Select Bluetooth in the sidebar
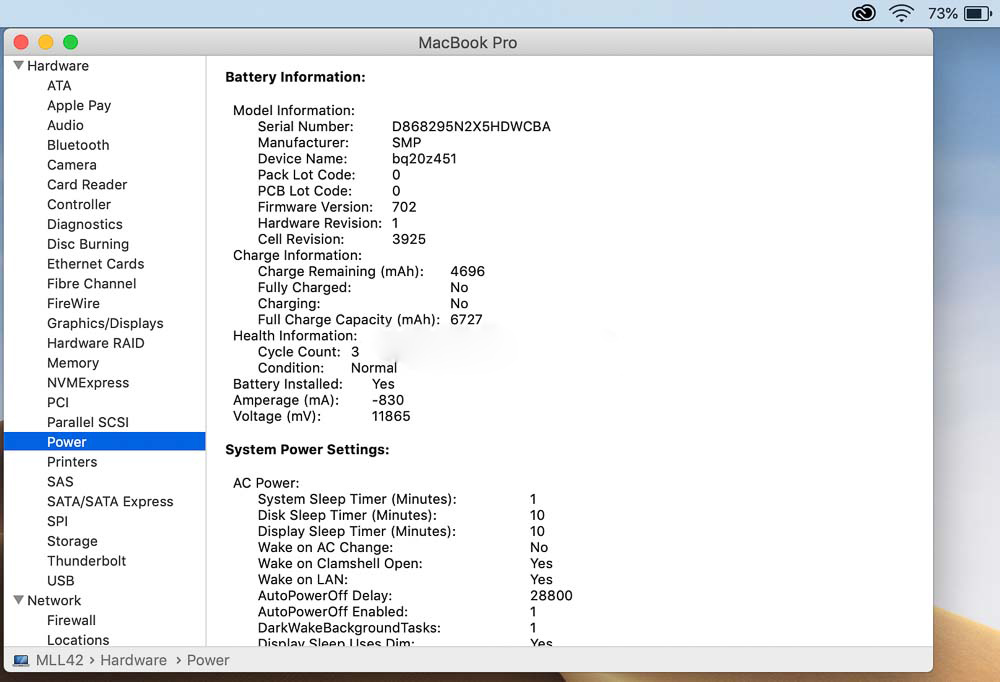Screen dimensions: 1000x682 click(78, 145)
